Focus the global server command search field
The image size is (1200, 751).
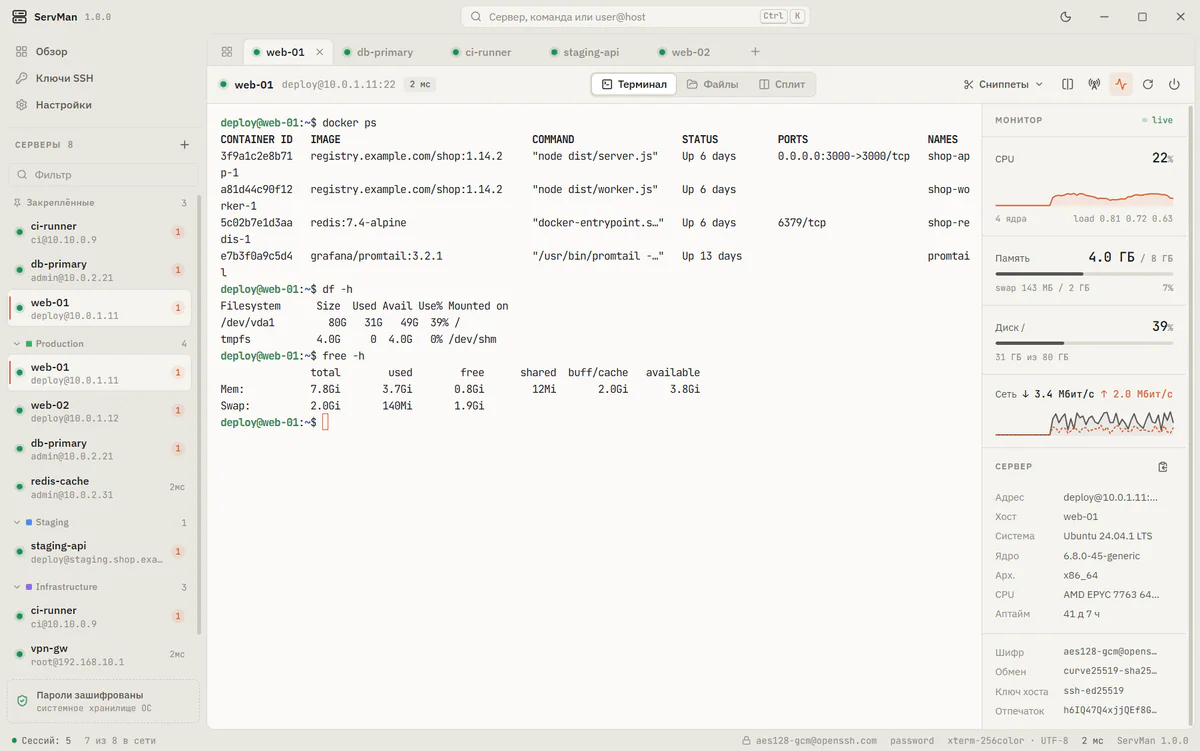(x=635, y=17)
